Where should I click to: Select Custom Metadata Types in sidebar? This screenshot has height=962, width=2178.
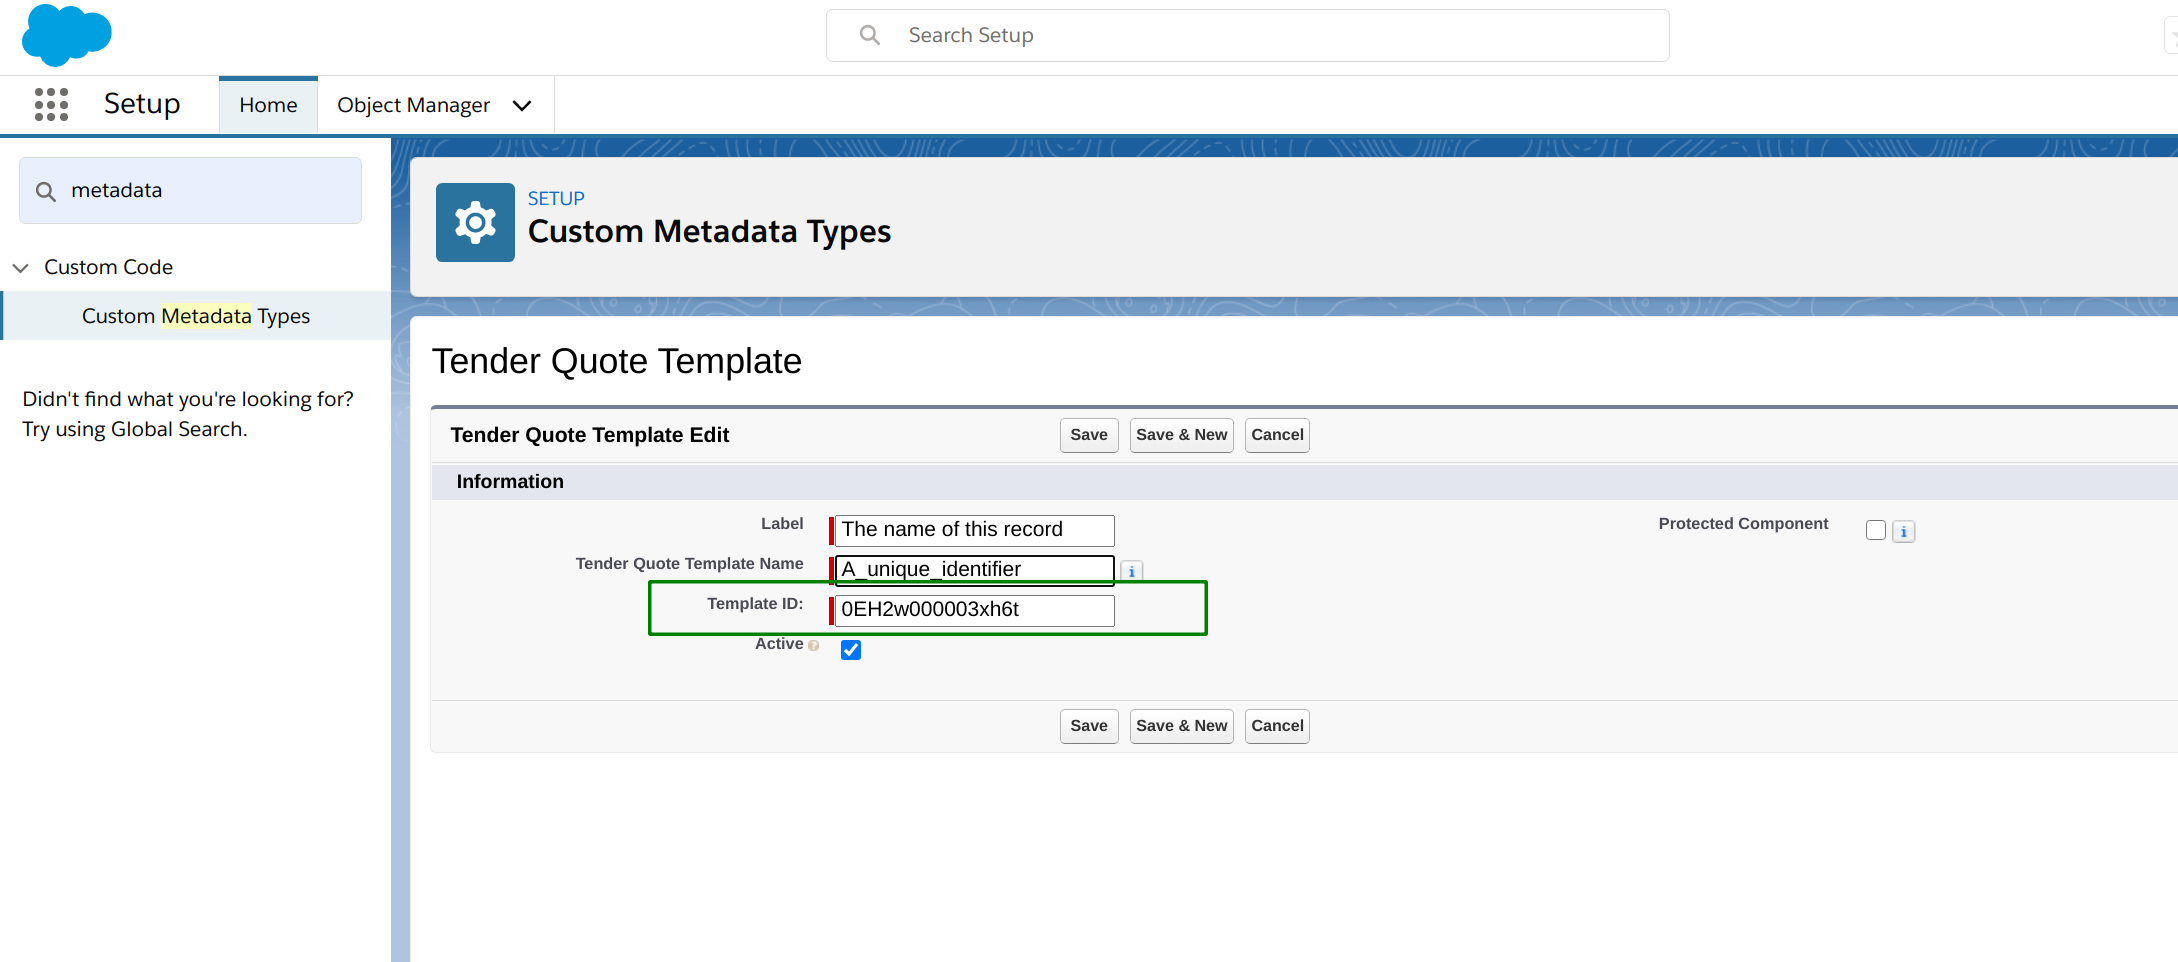pos(196,316)
